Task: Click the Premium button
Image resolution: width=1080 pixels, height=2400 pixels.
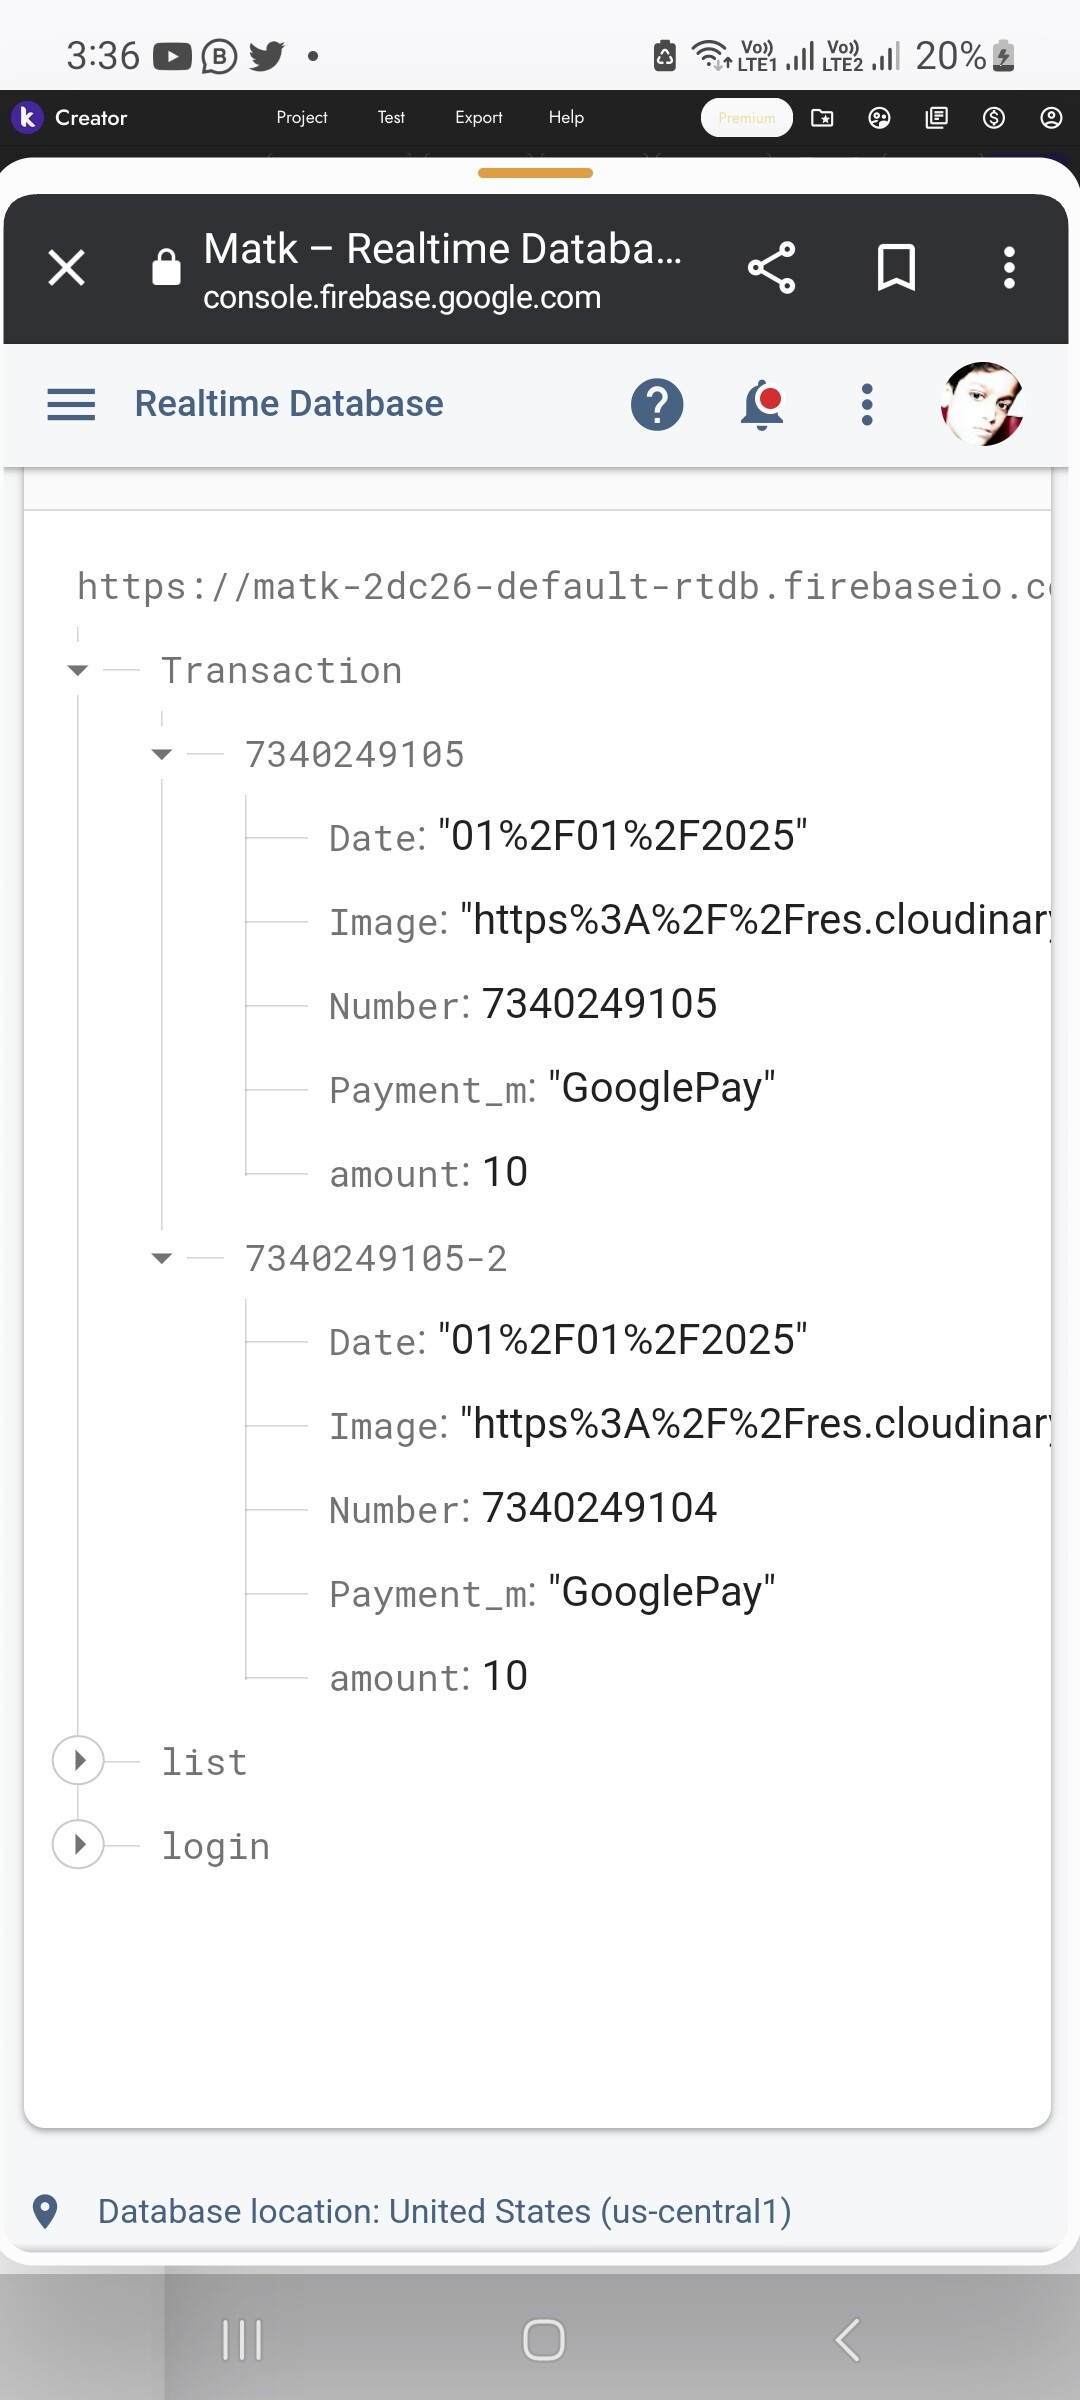Action: click(x=747, y=117)
